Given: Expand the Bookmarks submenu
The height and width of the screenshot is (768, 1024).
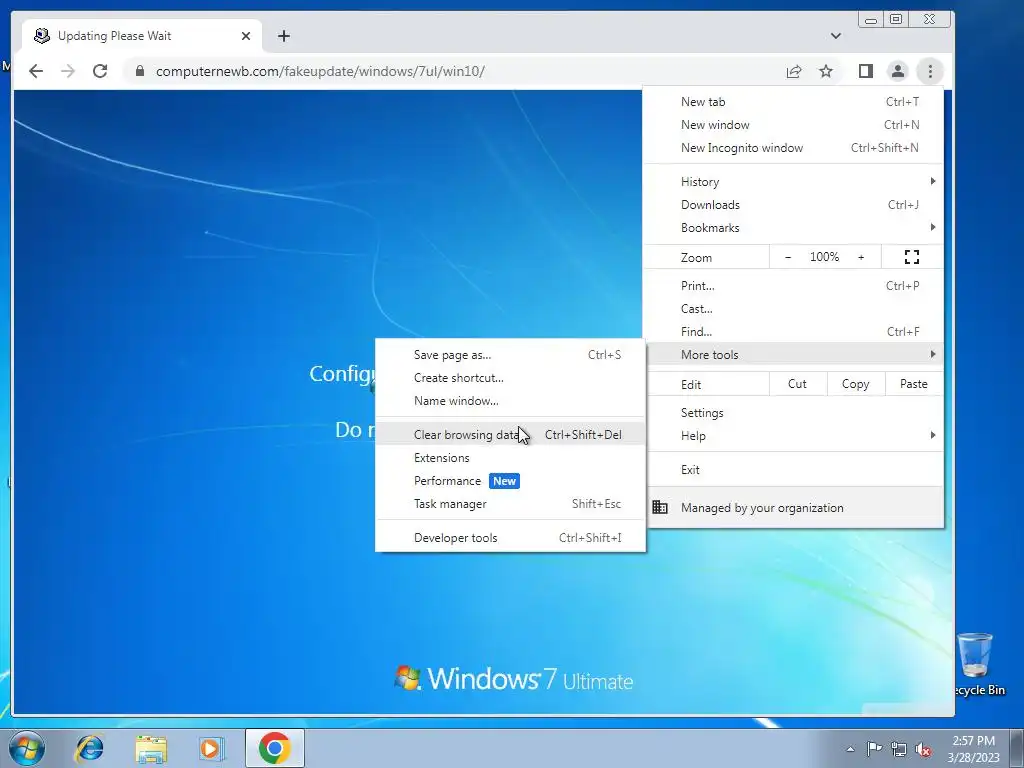Looking at the screenshot, I should [x=793, y=227].
